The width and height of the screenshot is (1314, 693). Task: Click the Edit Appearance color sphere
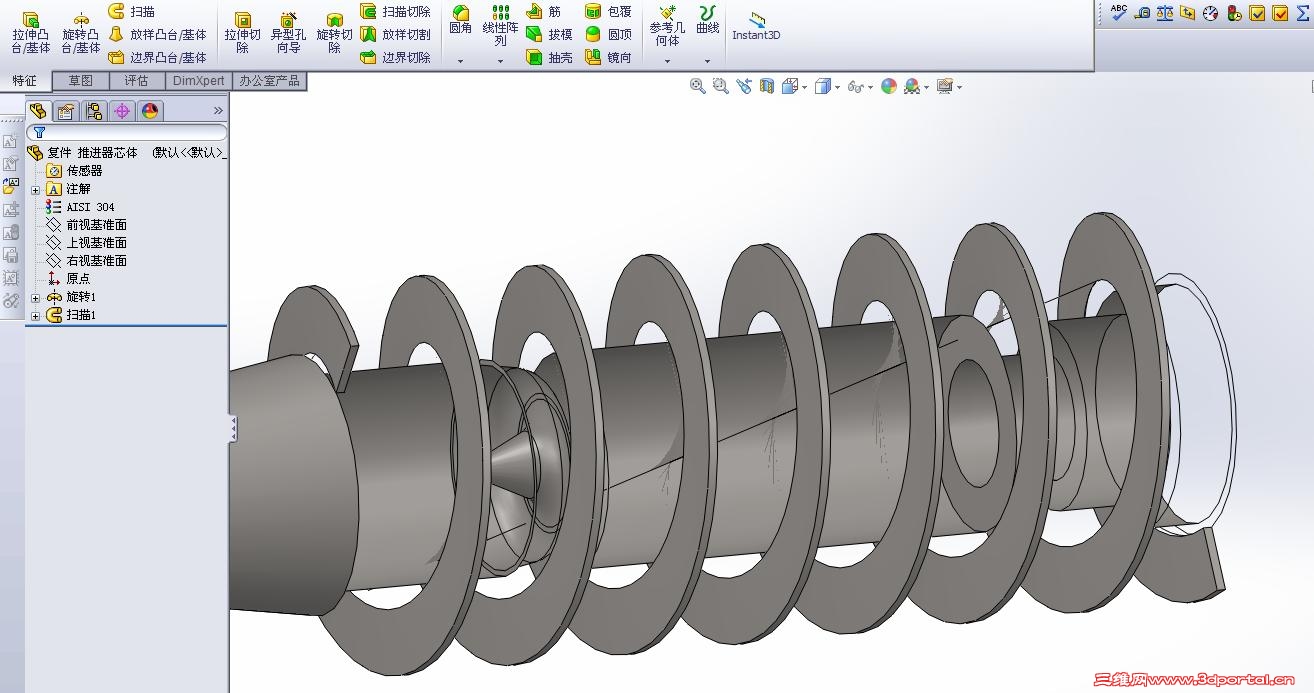[x=889, y=87]
